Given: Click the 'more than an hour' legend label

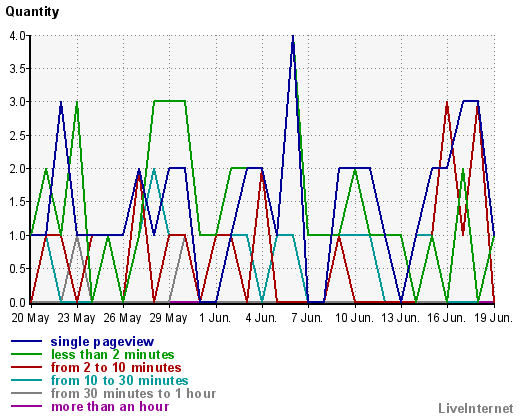Looking at the screenshot, I should (110, 407).
